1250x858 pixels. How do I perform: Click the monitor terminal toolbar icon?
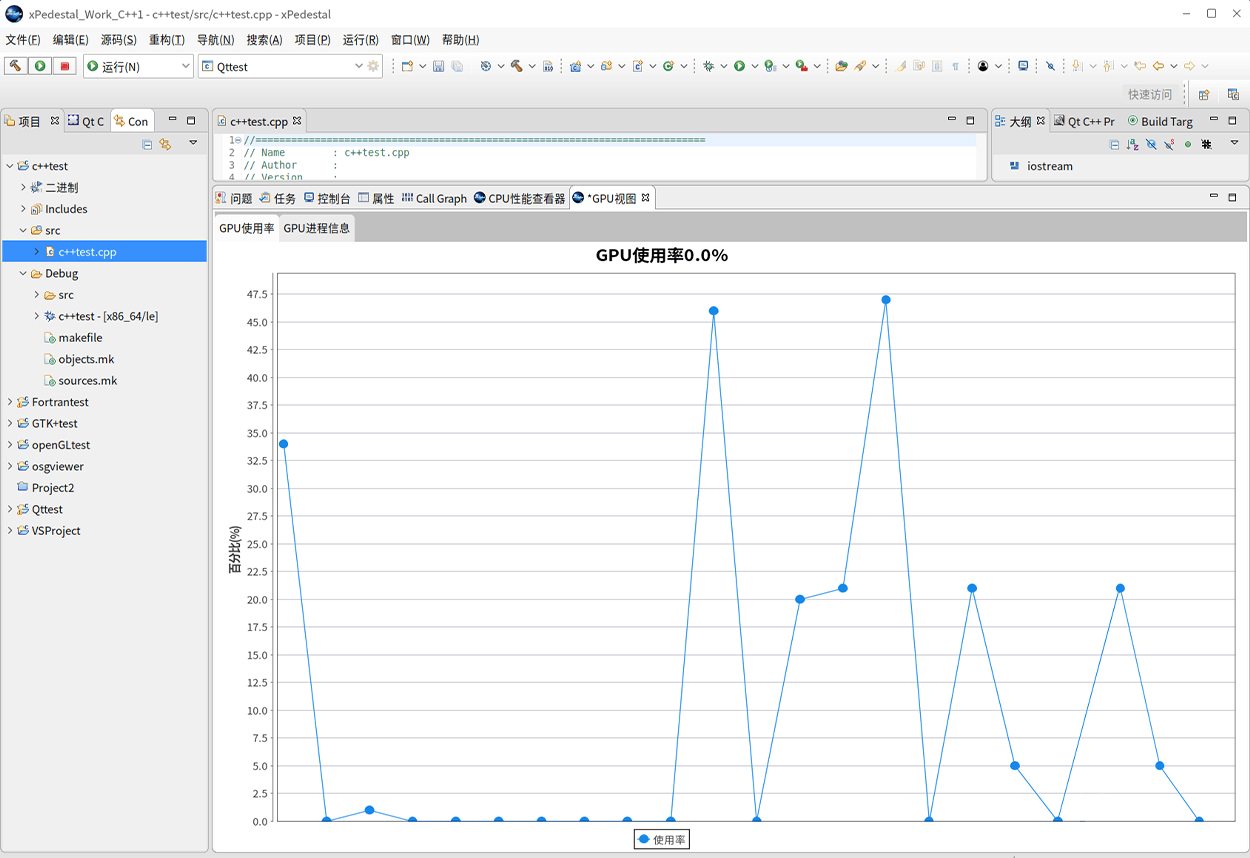coord(1023,66)
